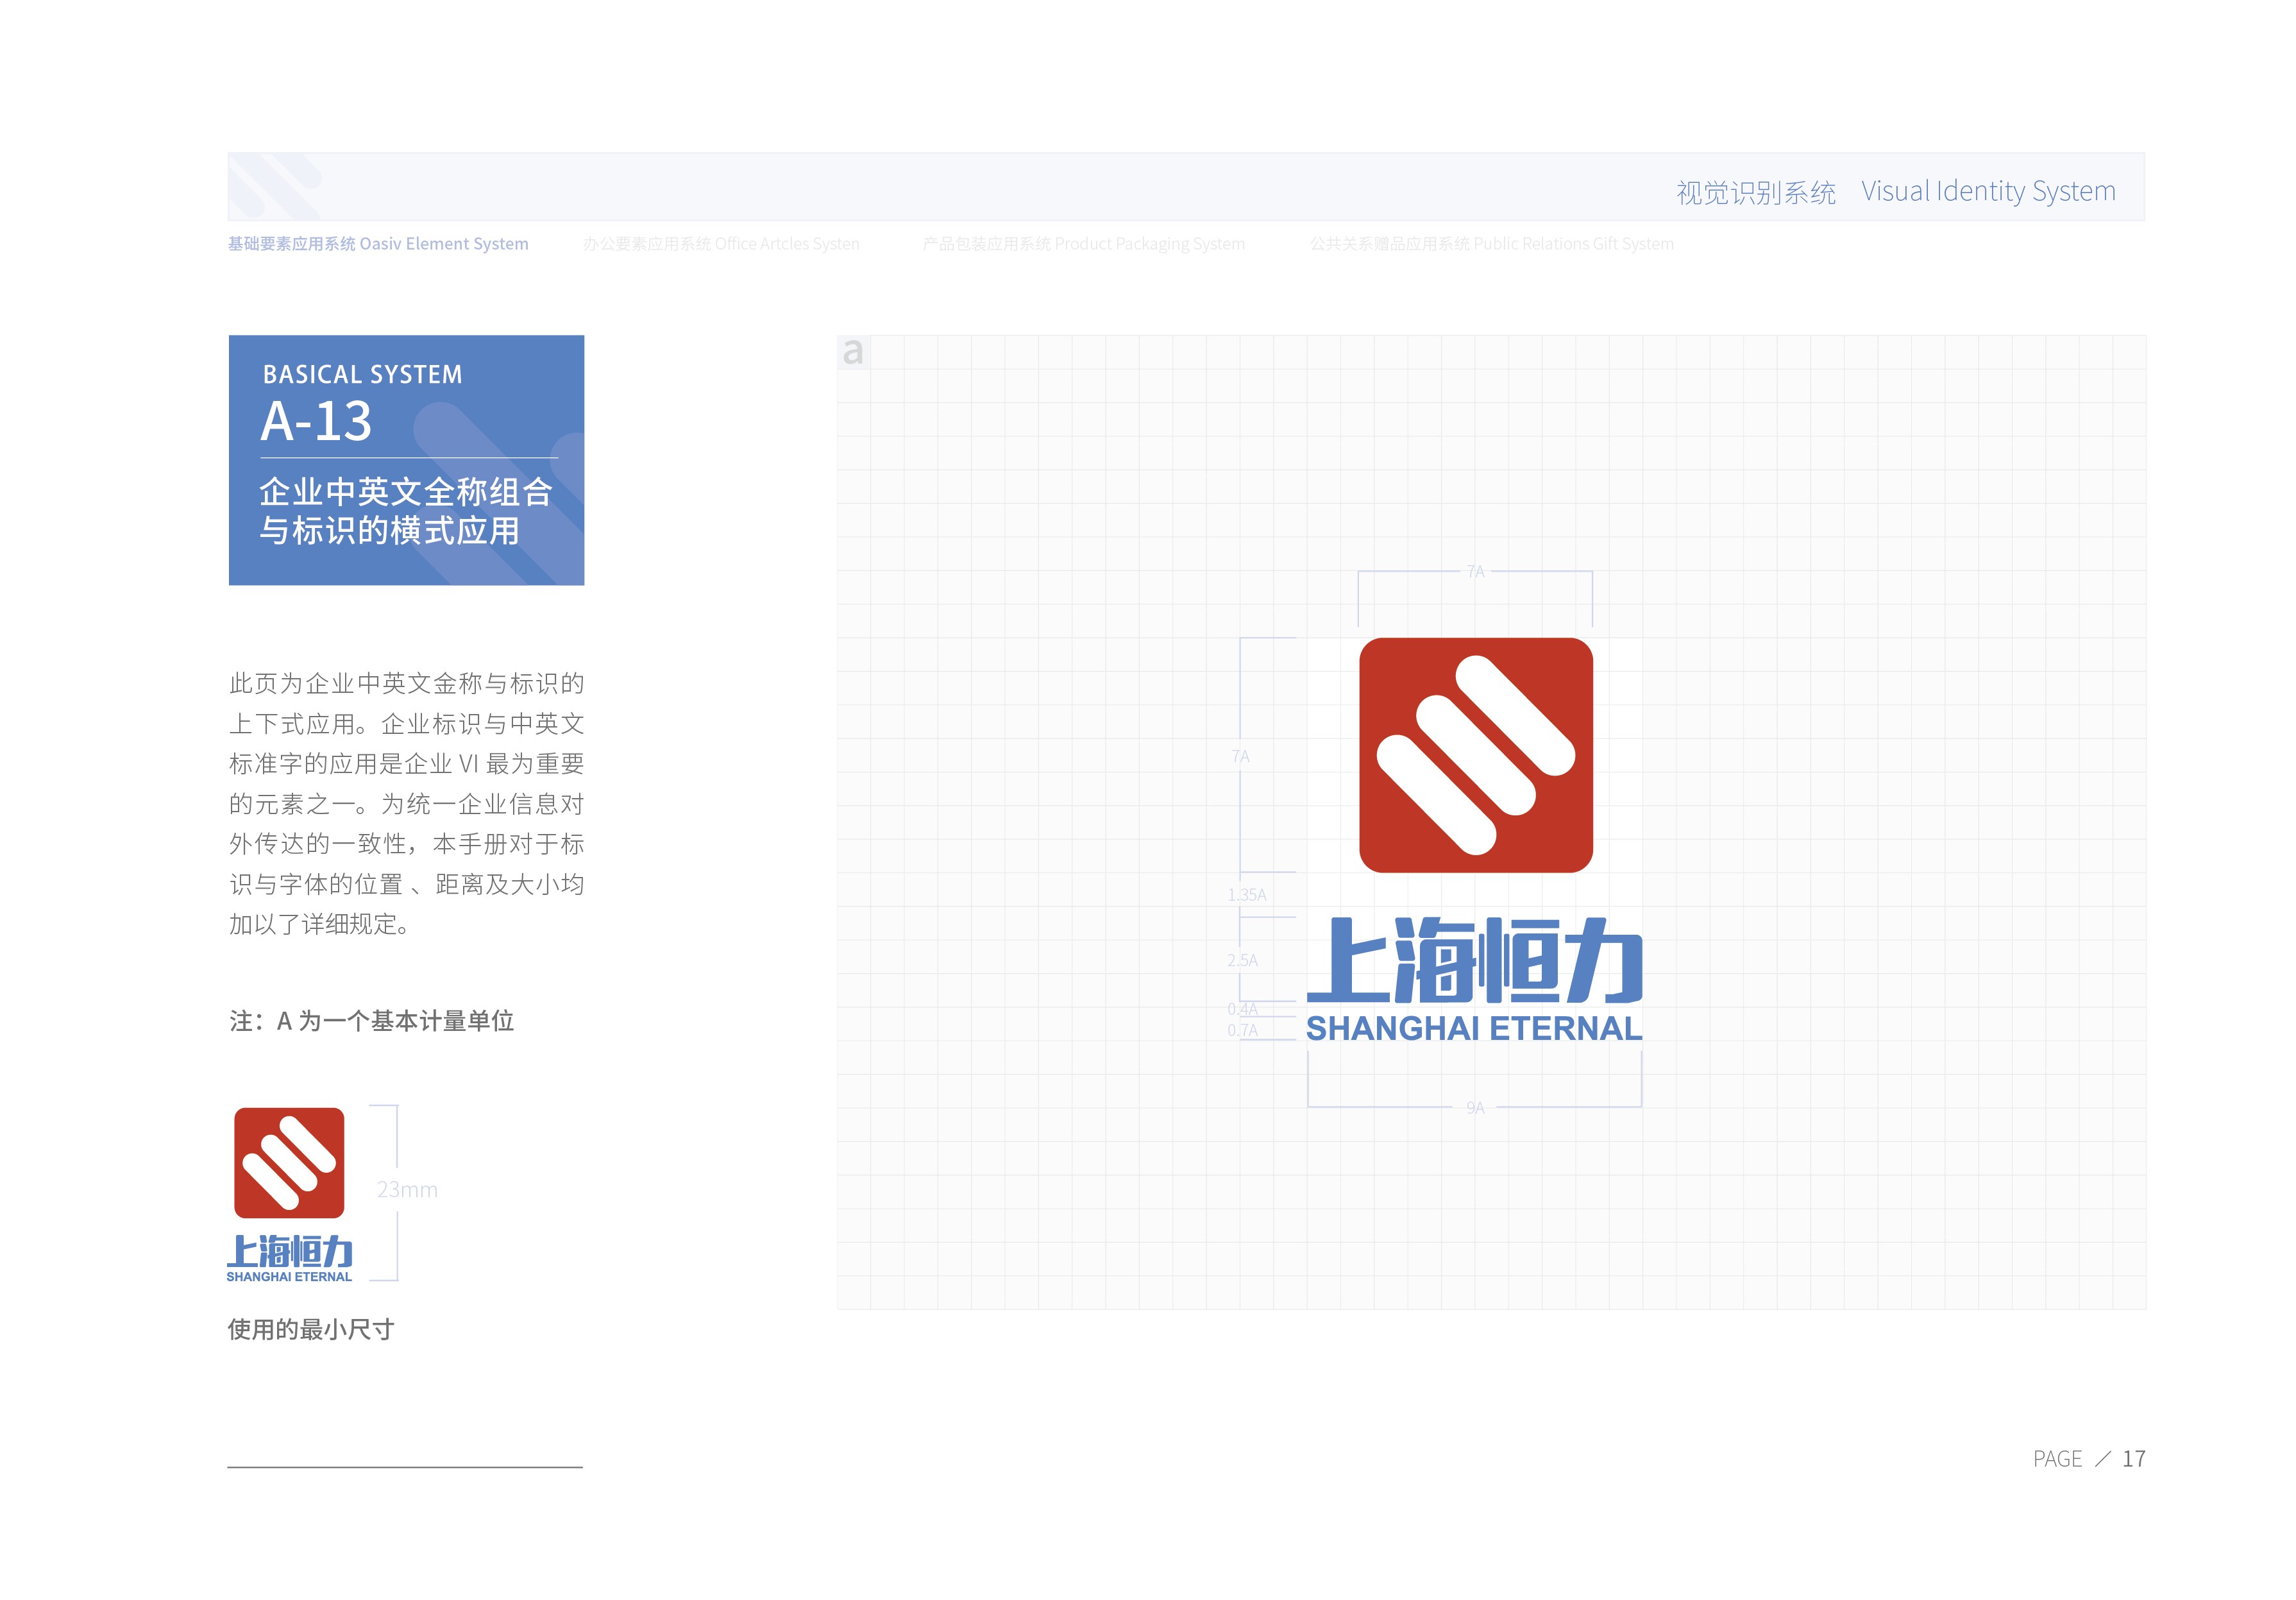Image resolution: width=2296 pixels, height=1600 pixels.
Task: Switch to 产品包装应用系统 Product Packaging System tab
Action: click(1083, 244)
